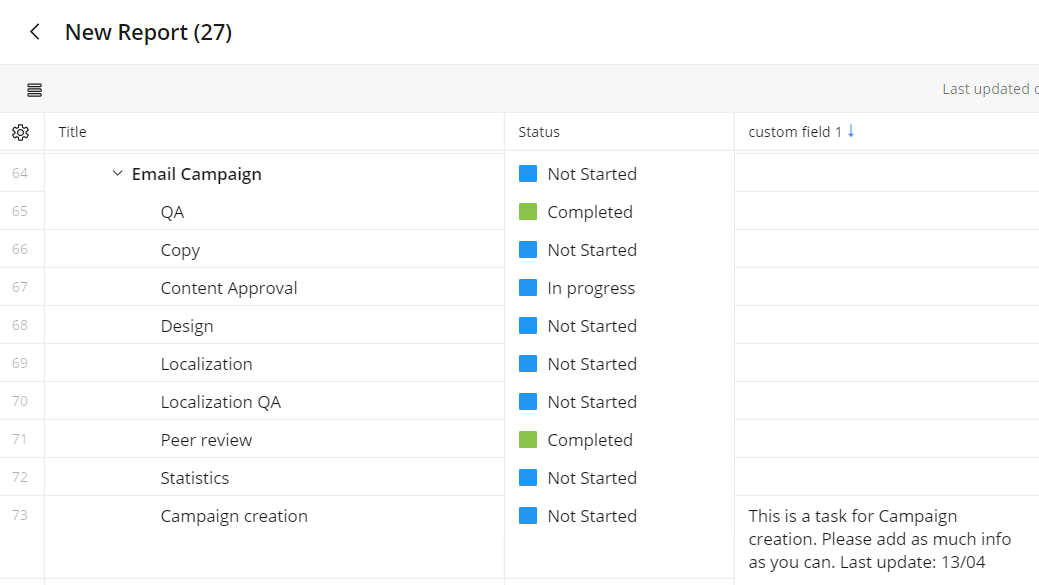Click the QA status color square
Screen dimensions: 1039x585
pos(528,212)
